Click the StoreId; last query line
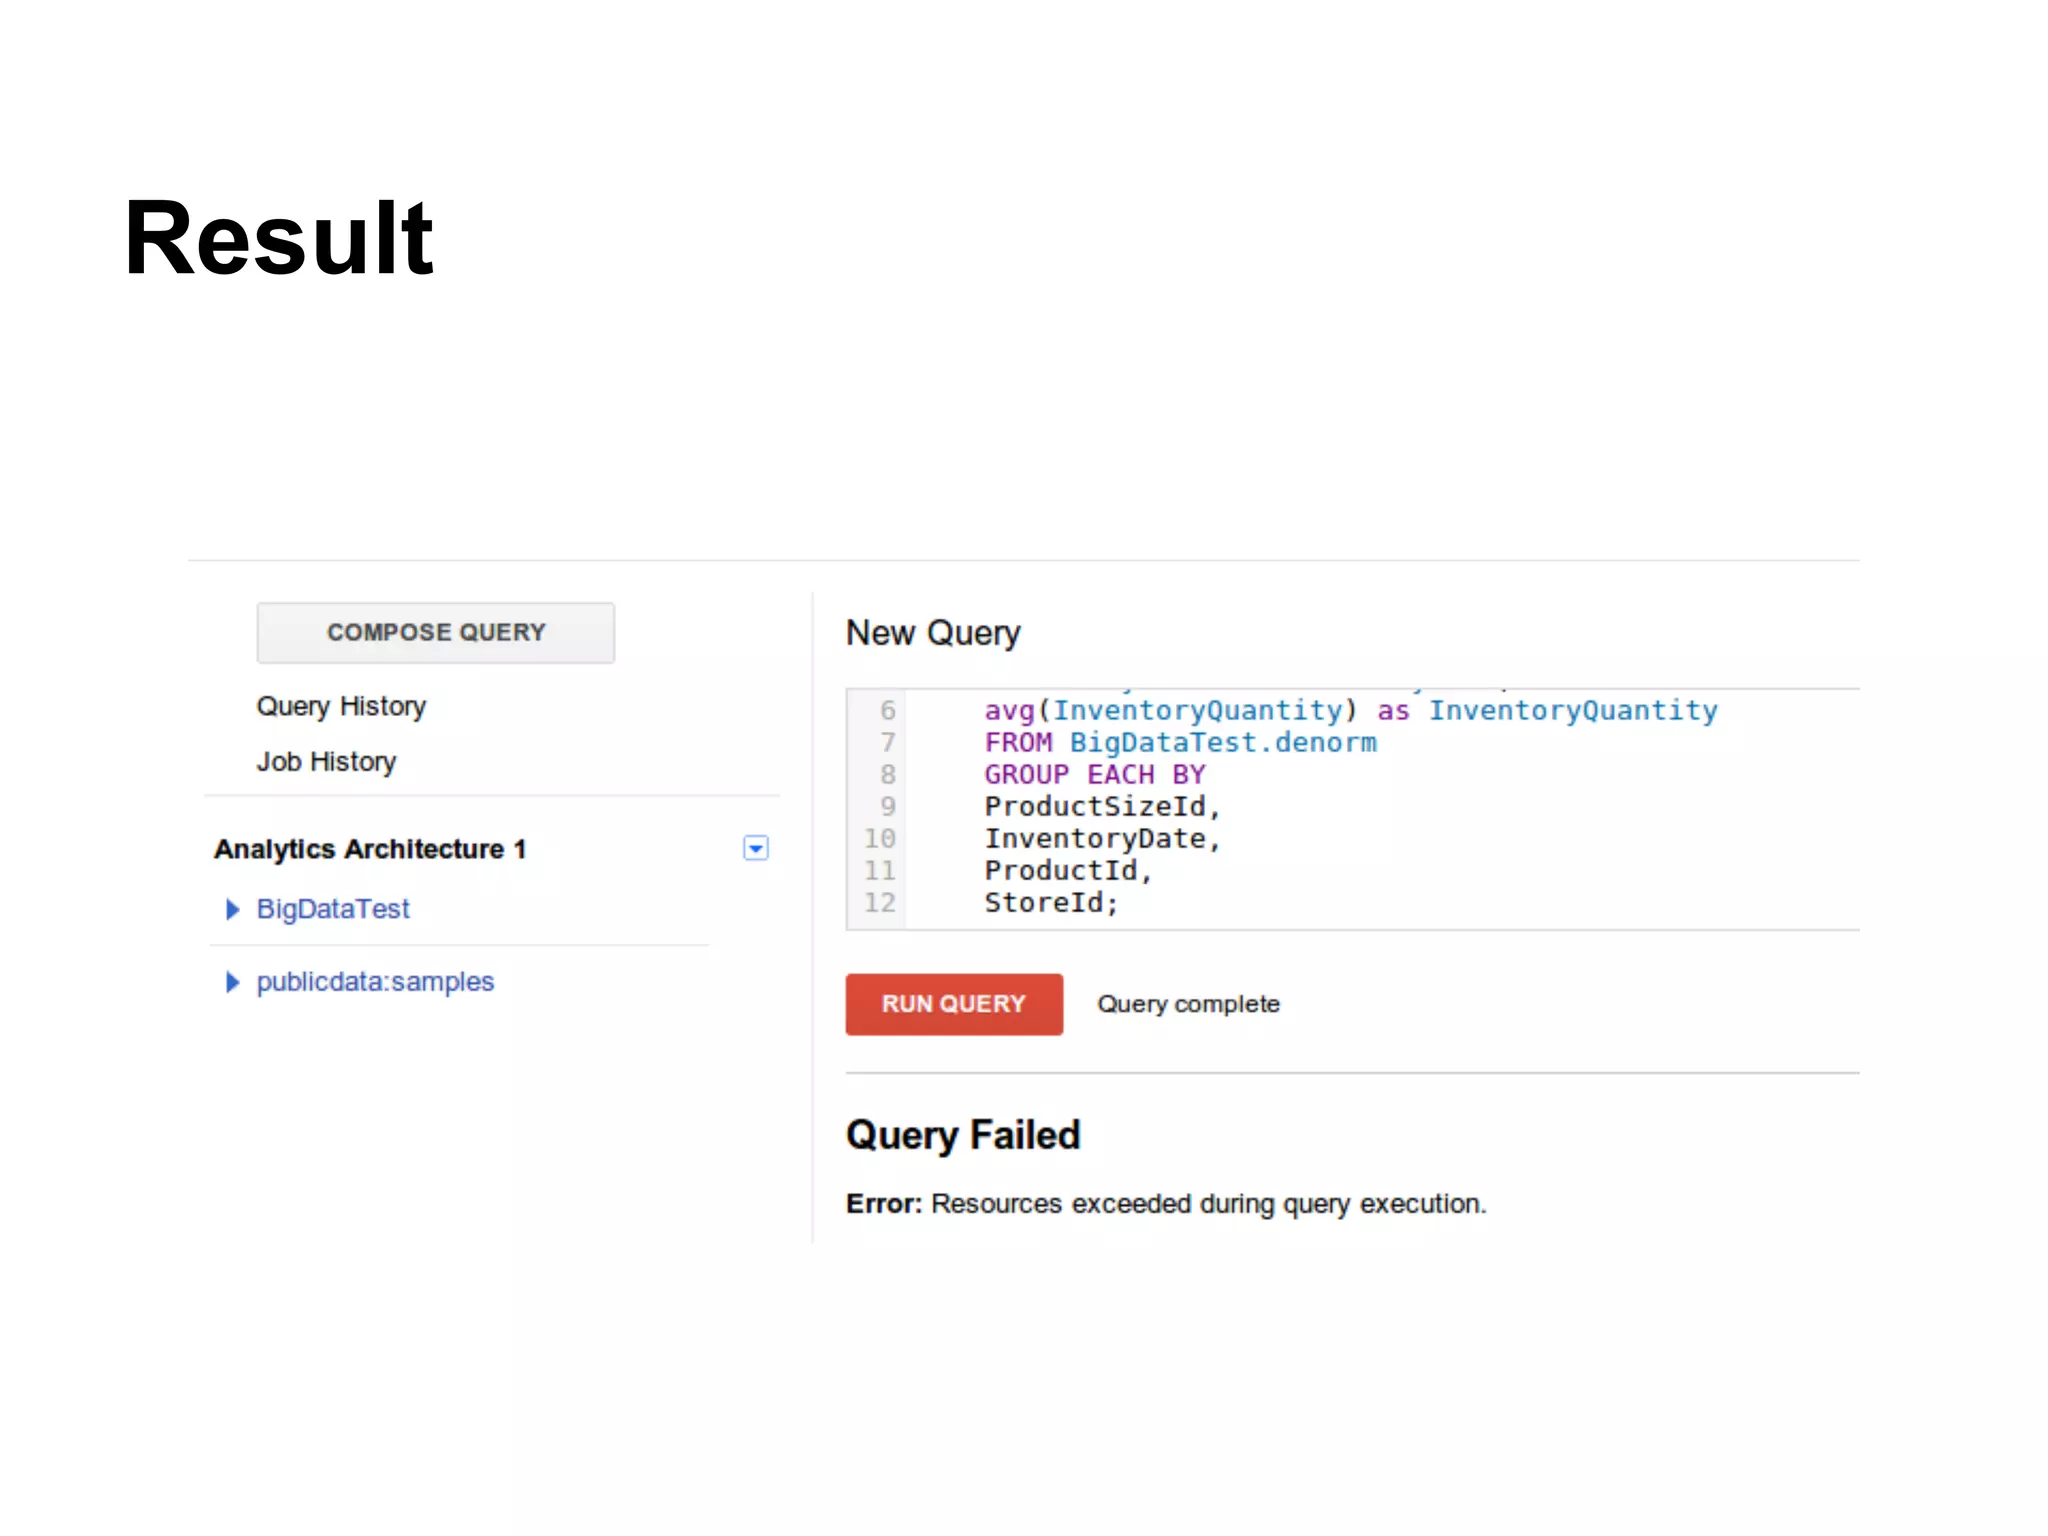2048x1536 pixels. coord(1050,903)
